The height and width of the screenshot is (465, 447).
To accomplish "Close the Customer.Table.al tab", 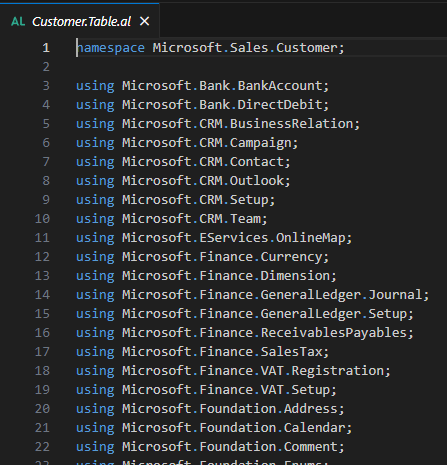I will (x=145, y=21).
